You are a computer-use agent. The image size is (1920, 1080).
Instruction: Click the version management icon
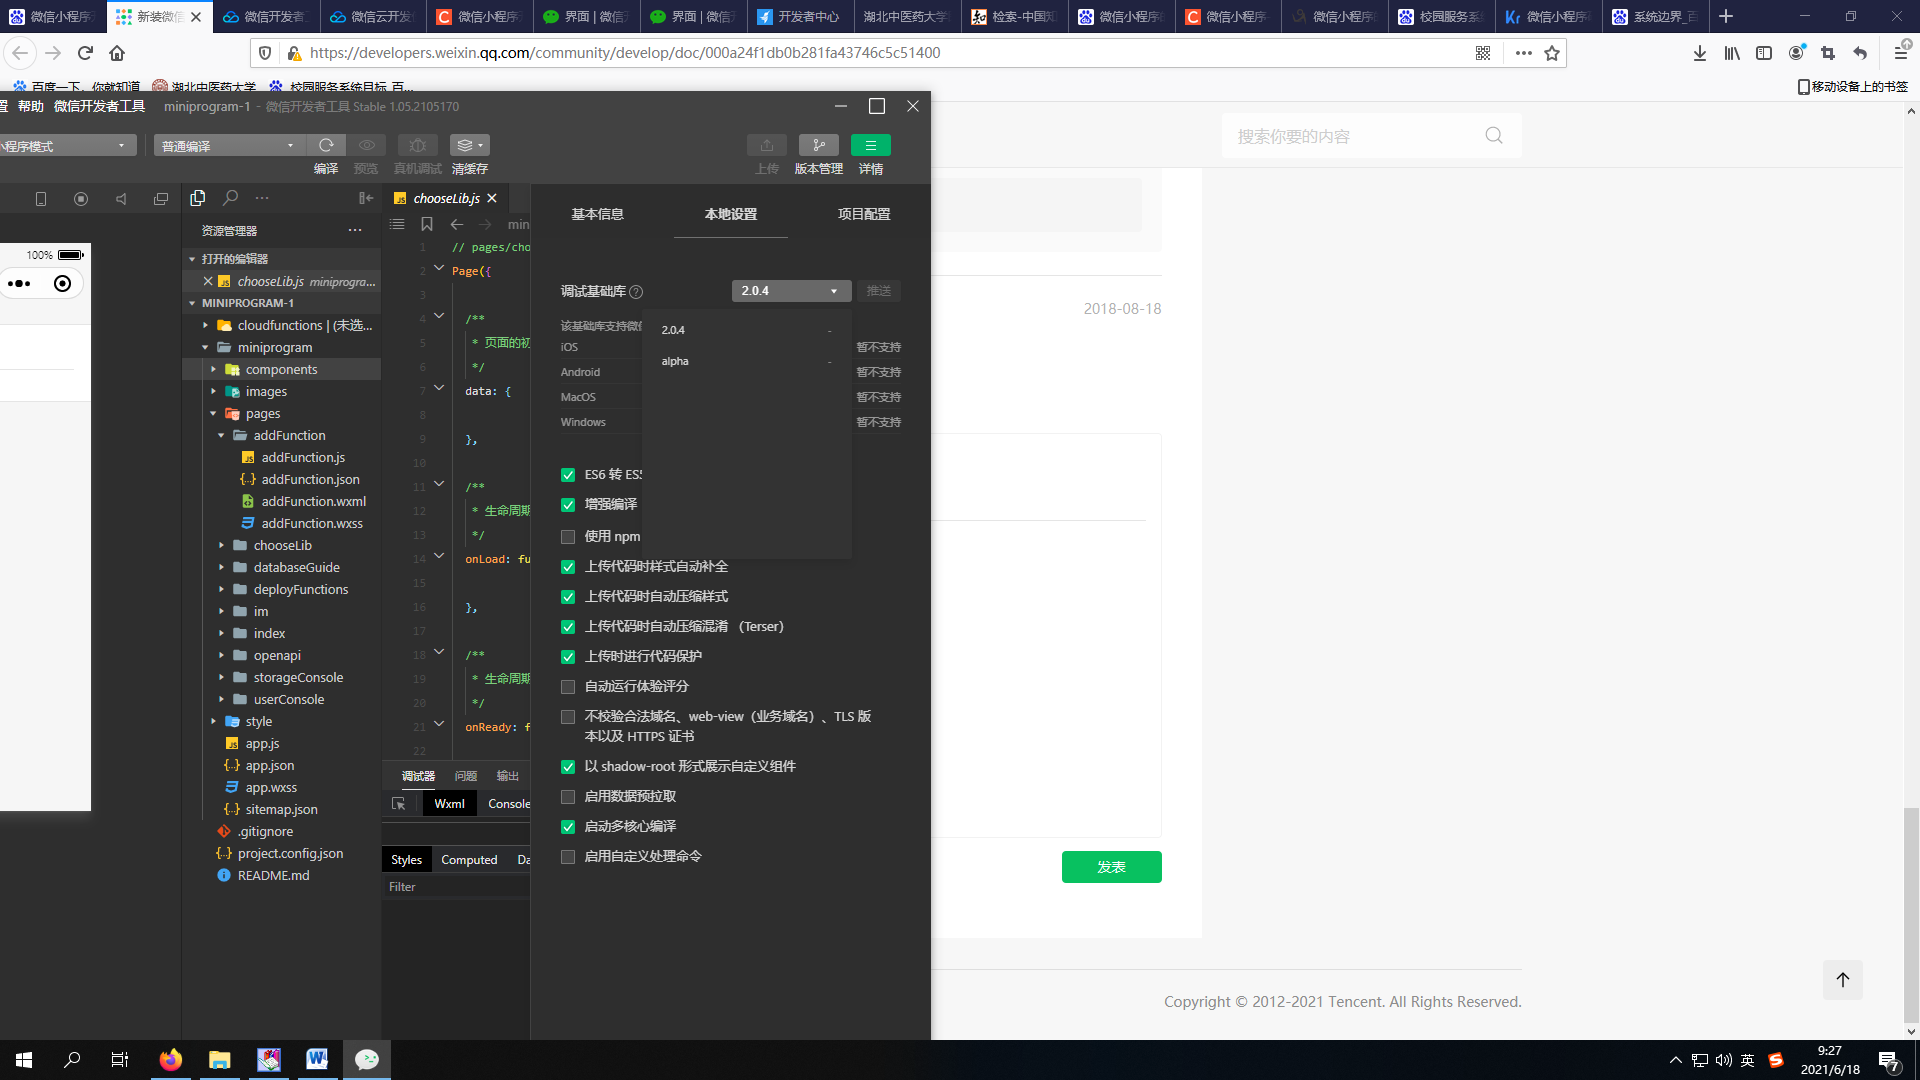tap(818, 145)
